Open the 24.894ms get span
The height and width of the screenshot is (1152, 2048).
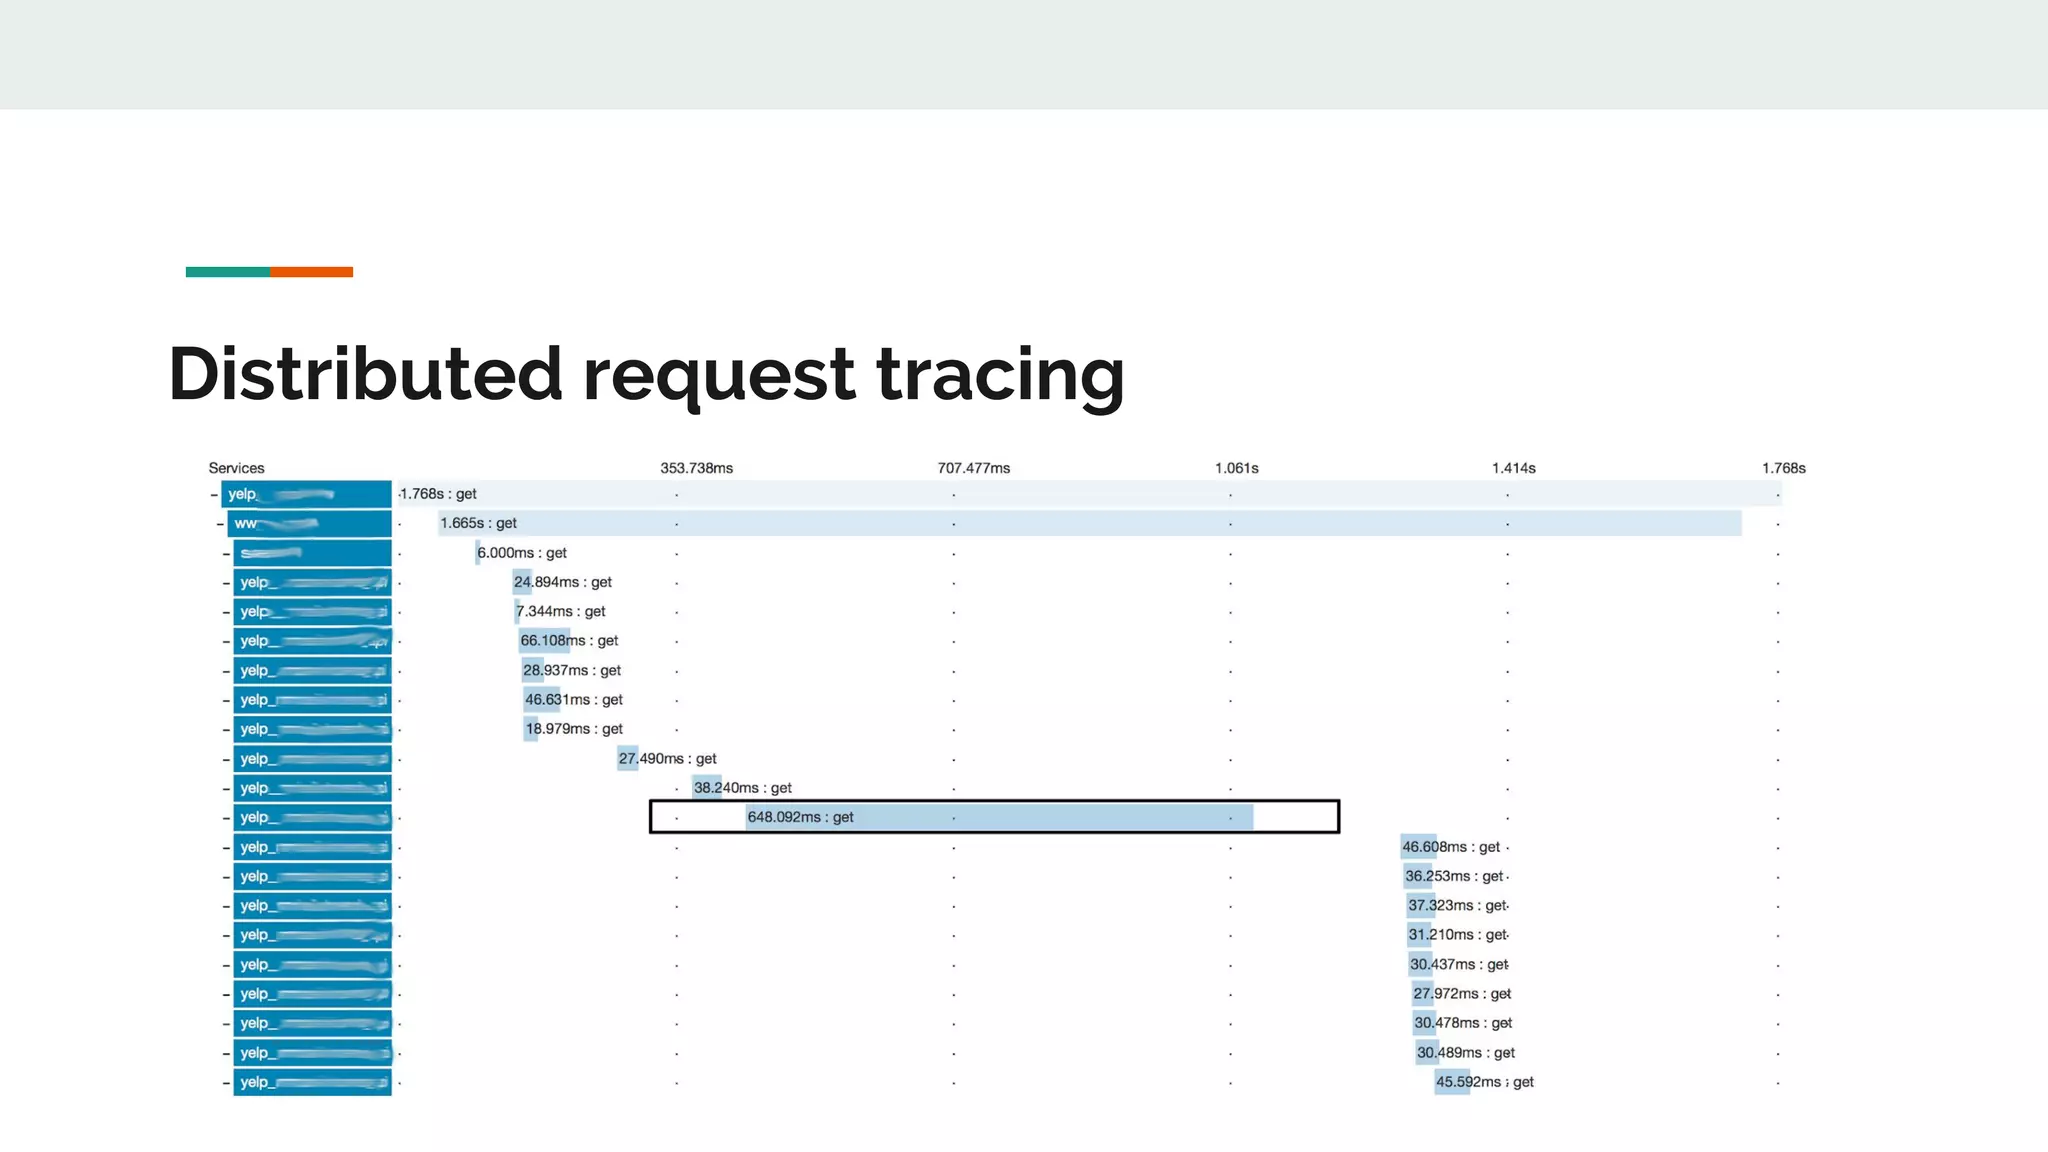tap(523, 582)
